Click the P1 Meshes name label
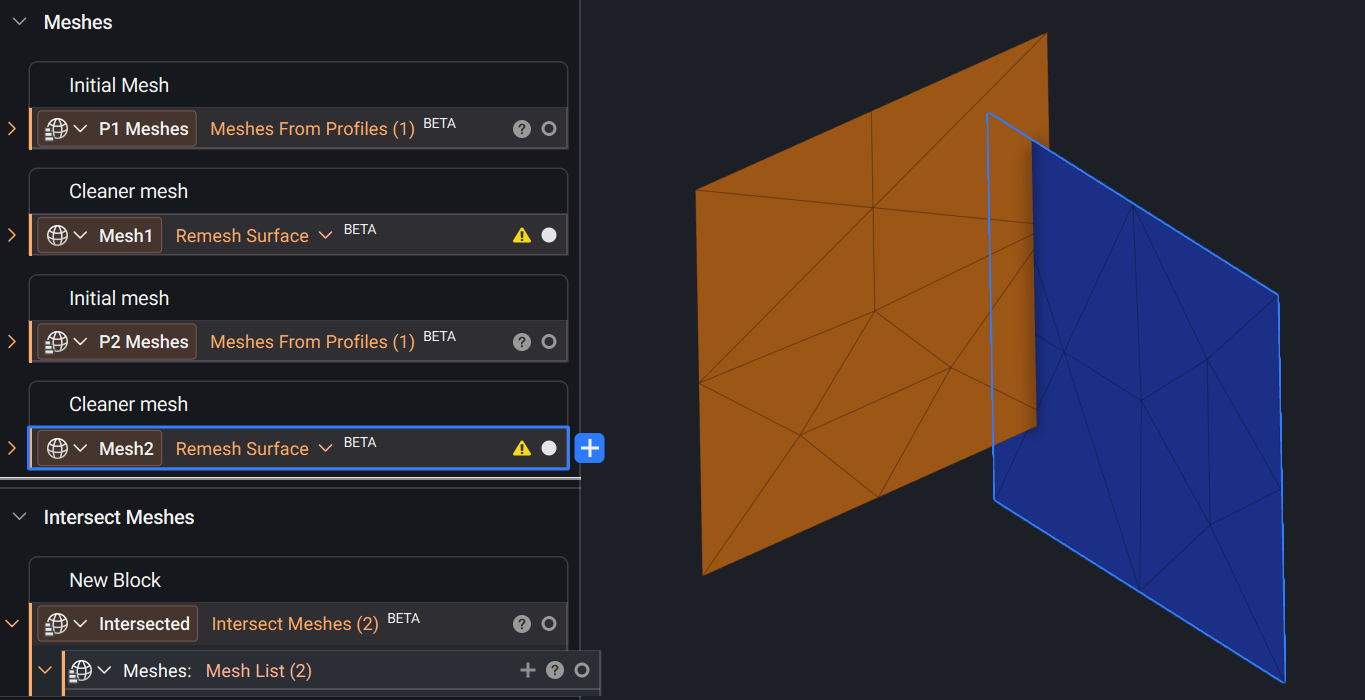Screen dimensions: 1365x700 click(x=144, y=129)
